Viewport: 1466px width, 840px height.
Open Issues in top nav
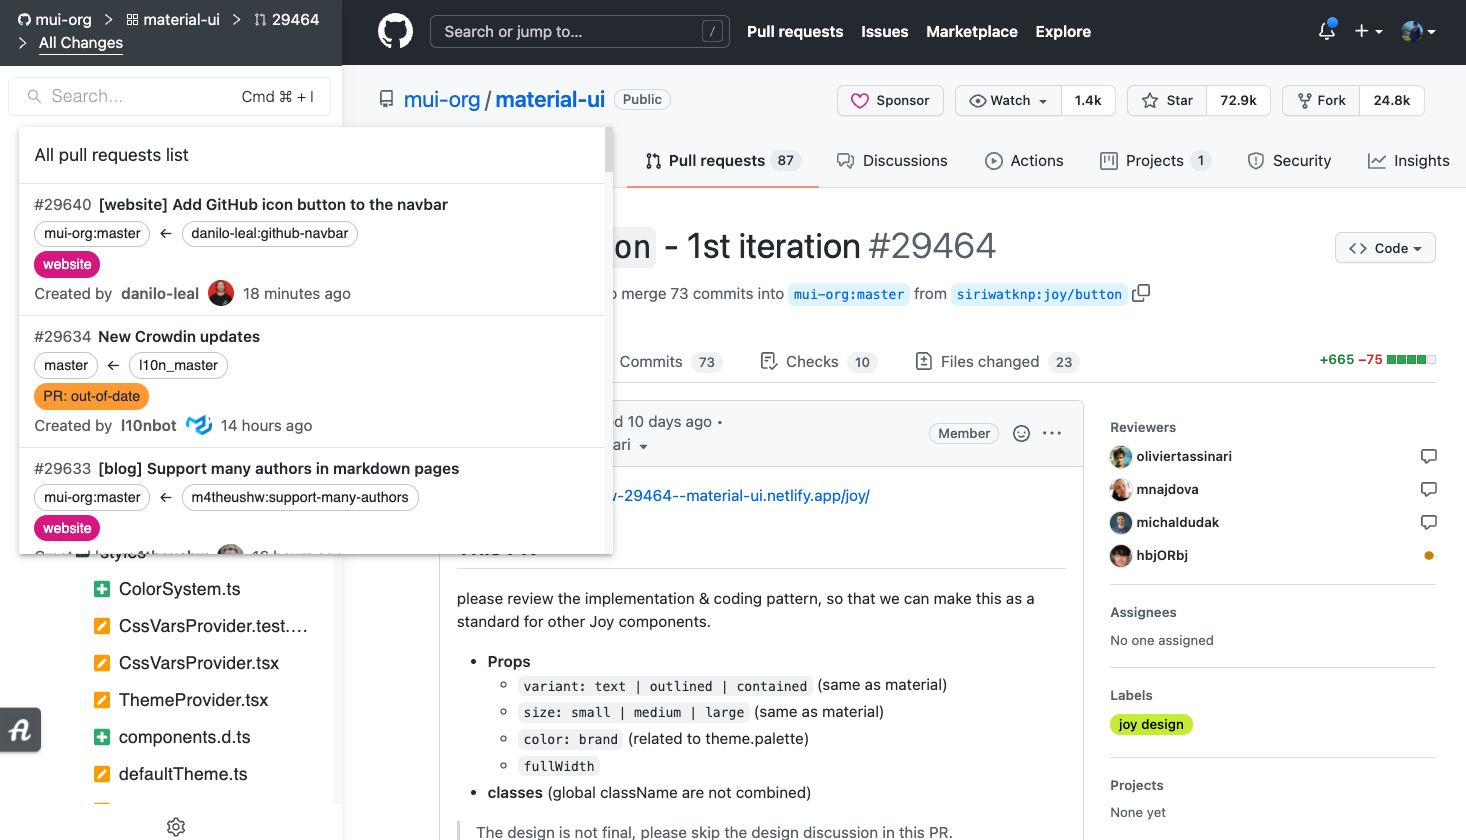(x=885, y=32)
